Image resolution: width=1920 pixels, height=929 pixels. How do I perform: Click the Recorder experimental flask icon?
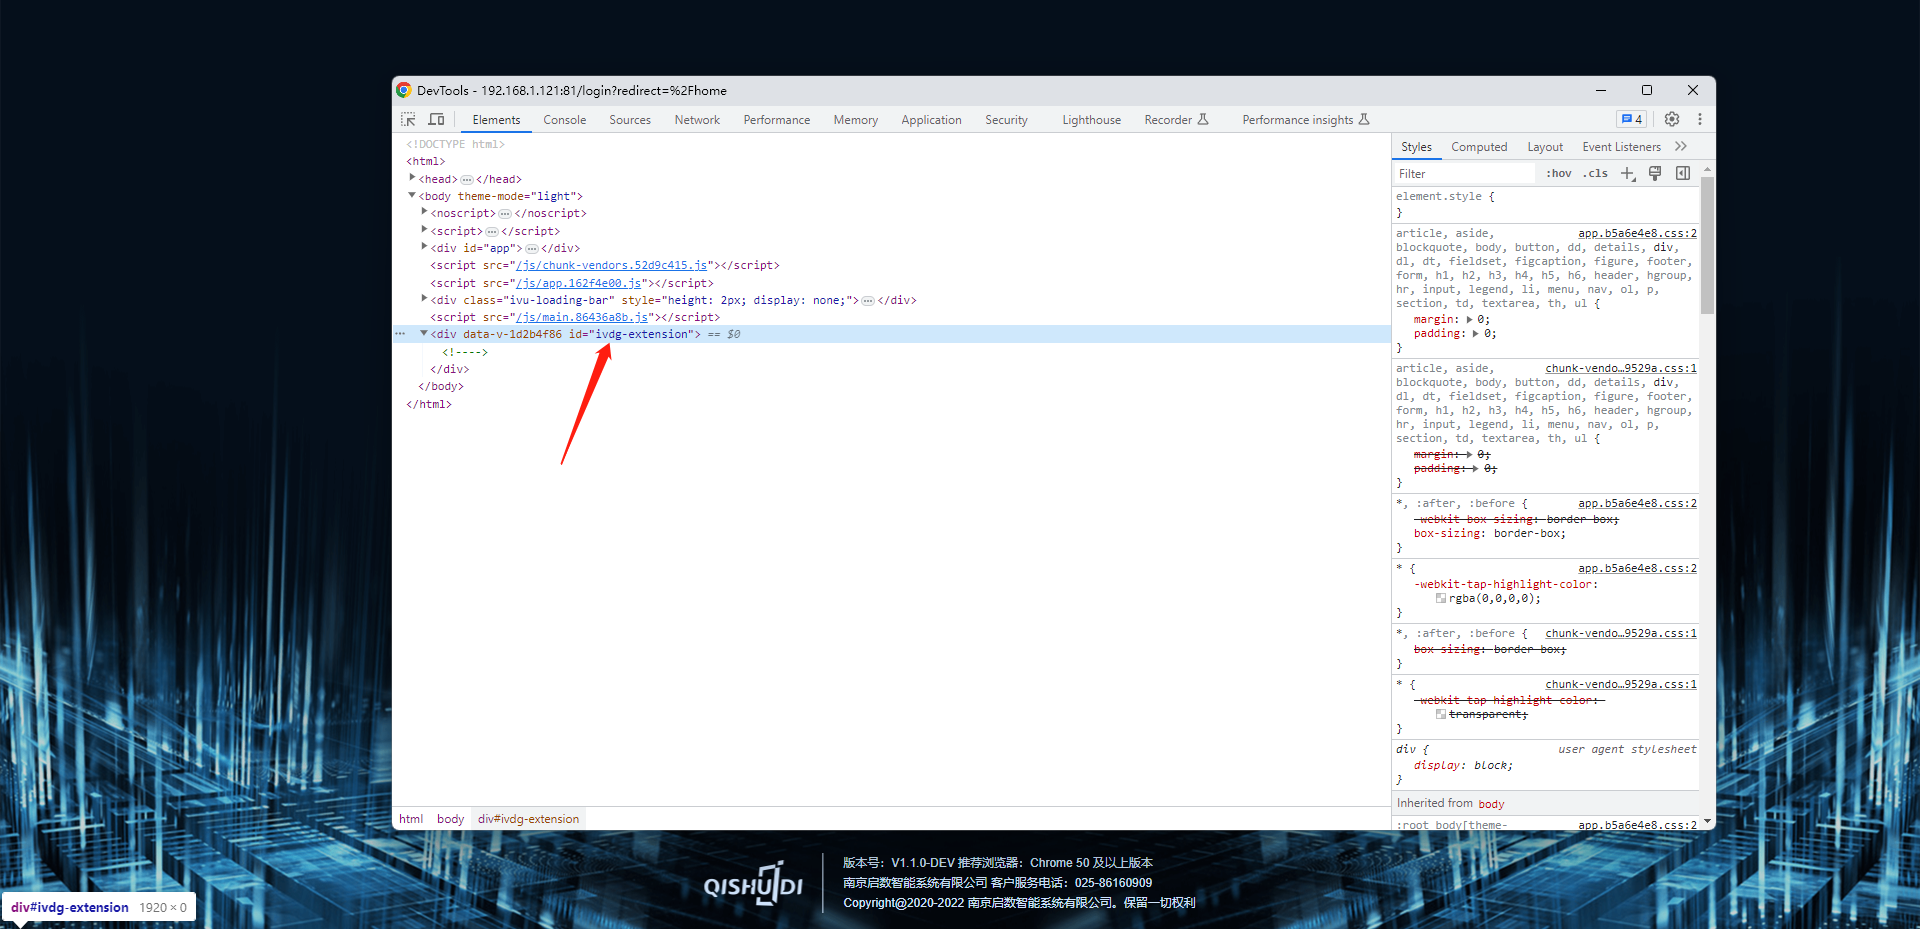pyautogui.click(x=1203, y=119)
